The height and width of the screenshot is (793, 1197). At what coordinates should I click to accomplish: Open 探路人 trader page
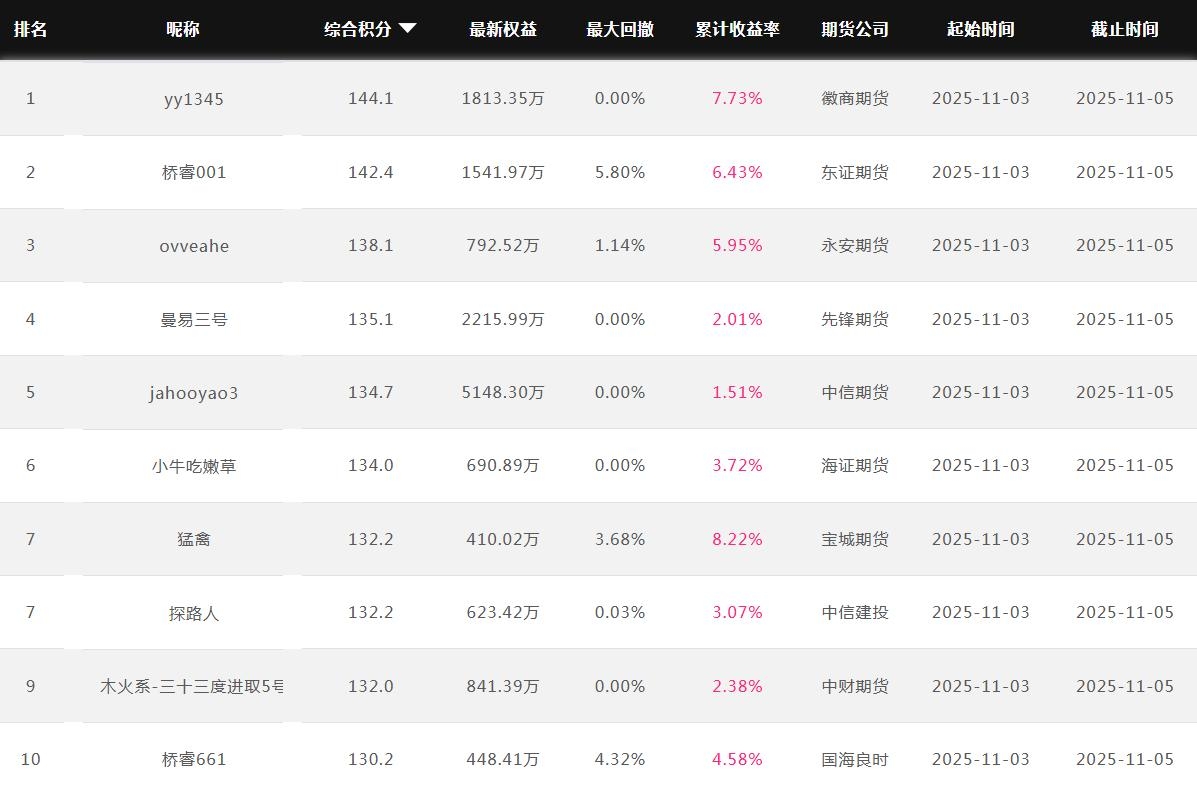[194, 613]
